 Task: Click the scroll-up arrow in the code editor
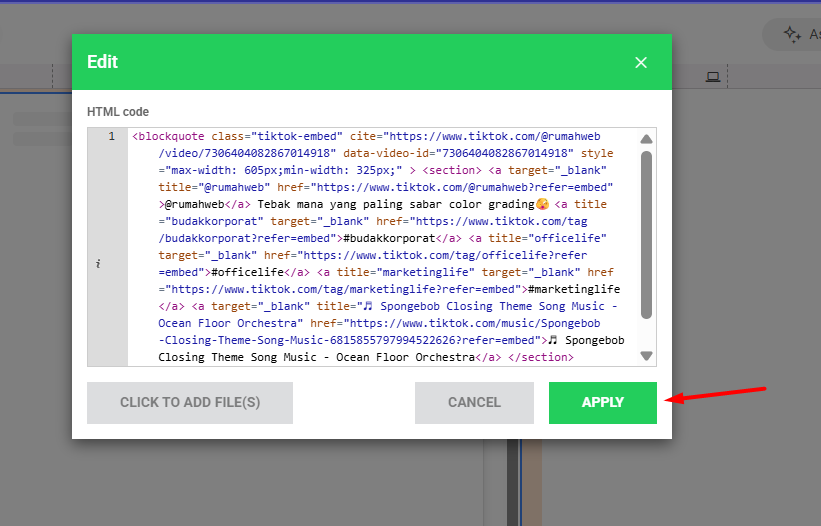coord(646,140)
